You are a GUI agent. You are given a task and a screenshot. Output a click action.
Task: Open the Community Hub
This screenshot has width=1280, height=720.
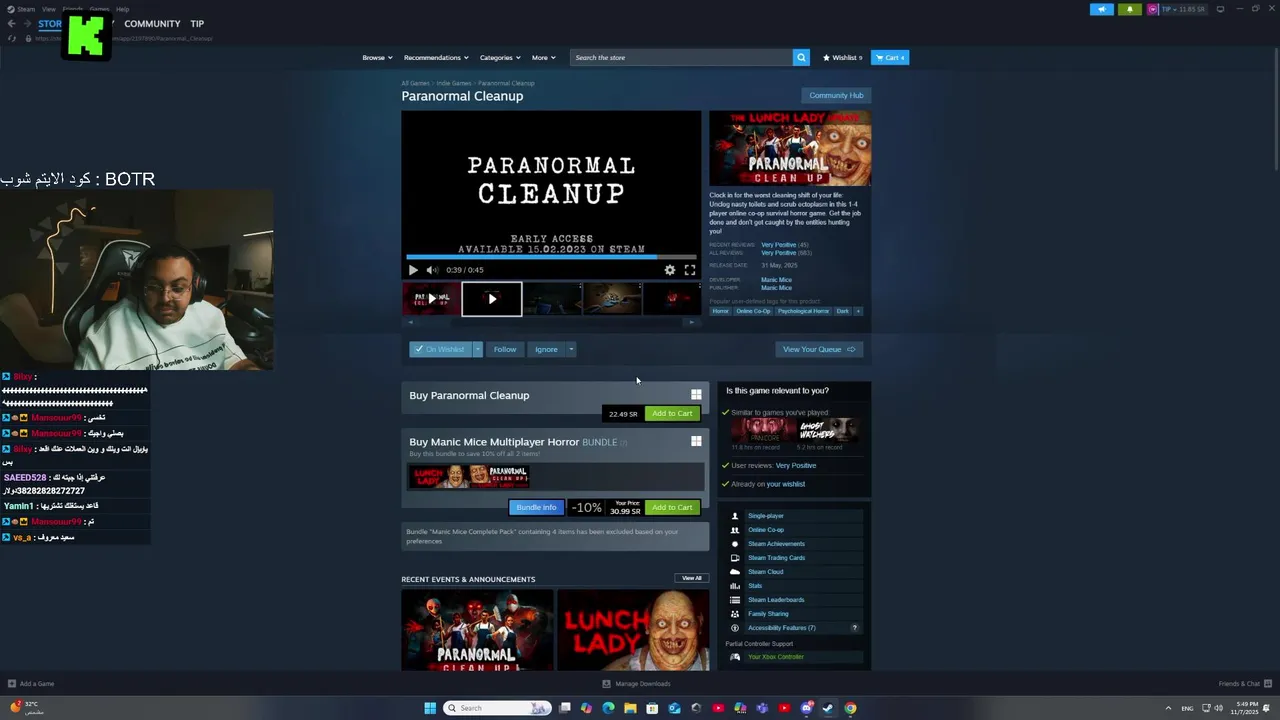pyautogui.click(x=836, y=95)
